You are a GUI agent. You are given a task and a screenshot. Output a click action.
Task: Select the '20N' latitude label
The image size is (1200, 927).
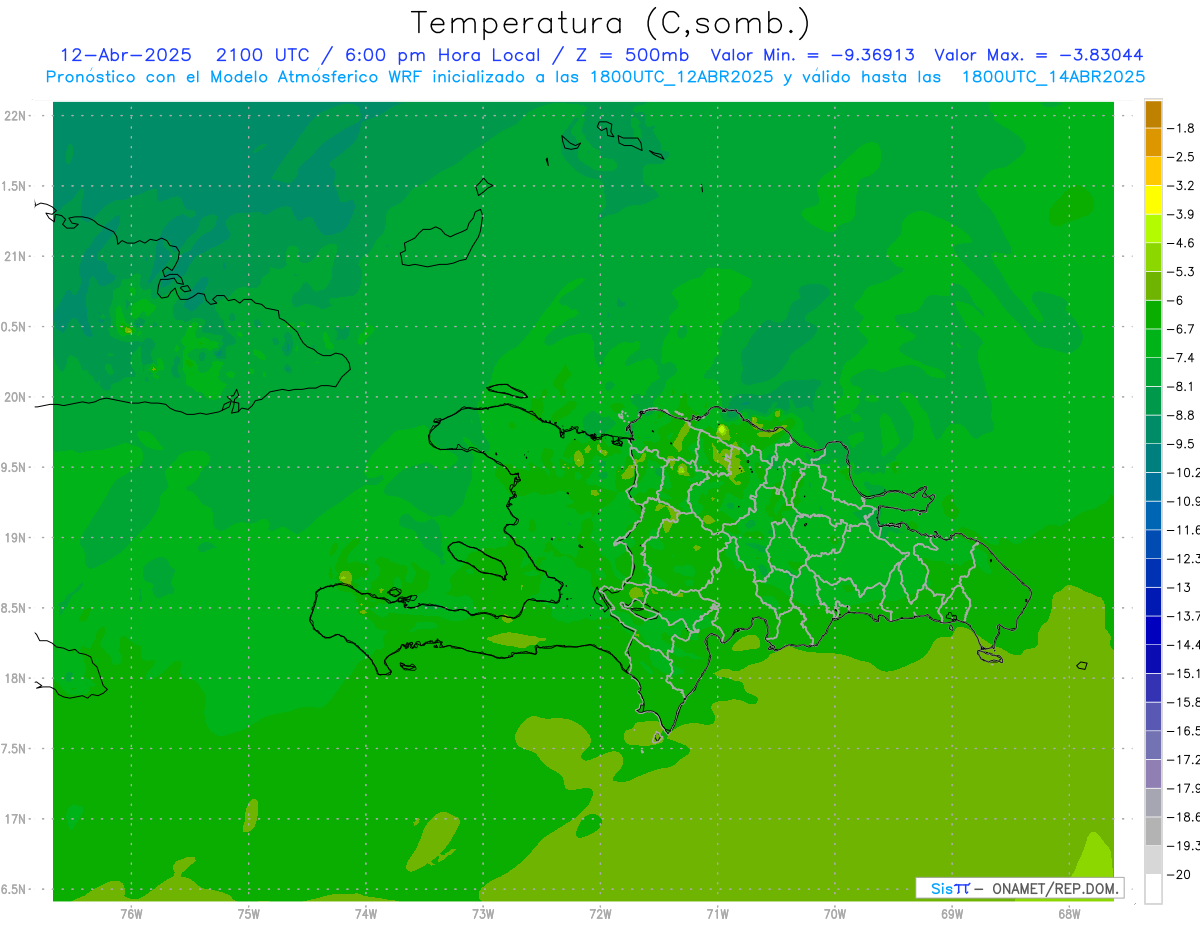pos(17,397)
